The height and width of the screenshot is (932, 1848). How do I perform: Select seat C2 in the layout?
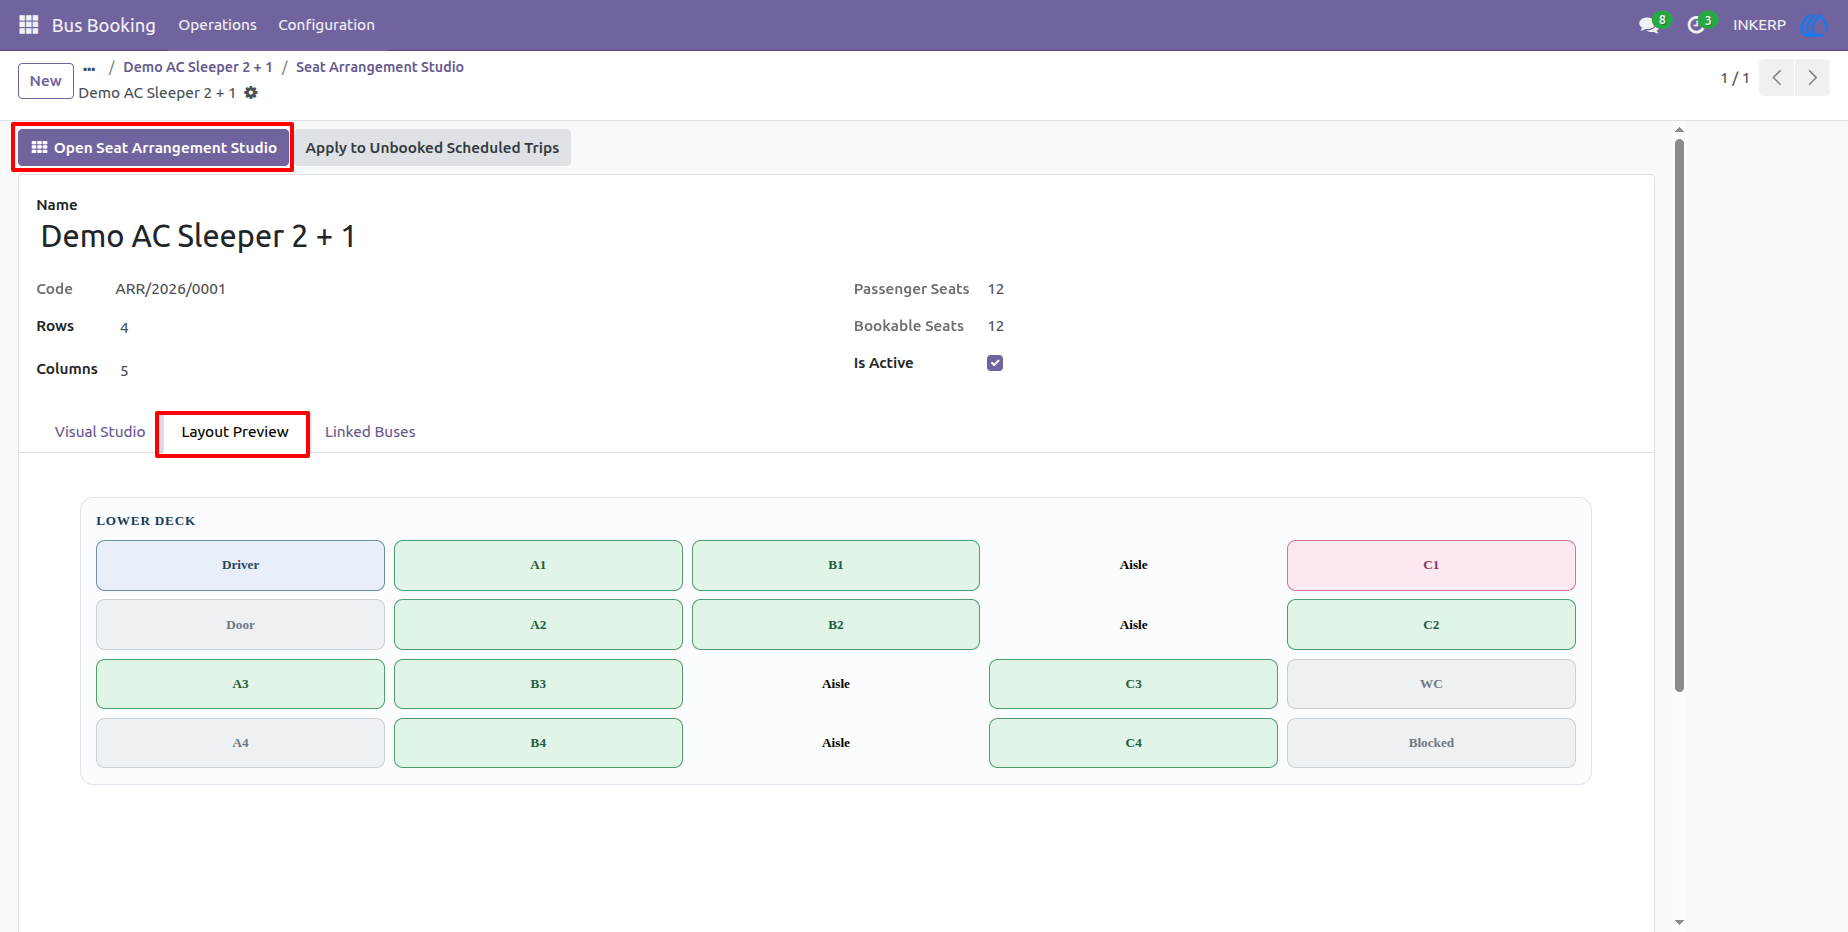[1431, 625]
